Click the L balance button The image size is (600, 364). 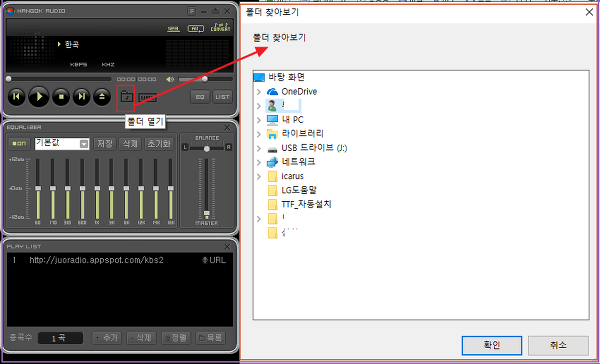tap(185, 147)
